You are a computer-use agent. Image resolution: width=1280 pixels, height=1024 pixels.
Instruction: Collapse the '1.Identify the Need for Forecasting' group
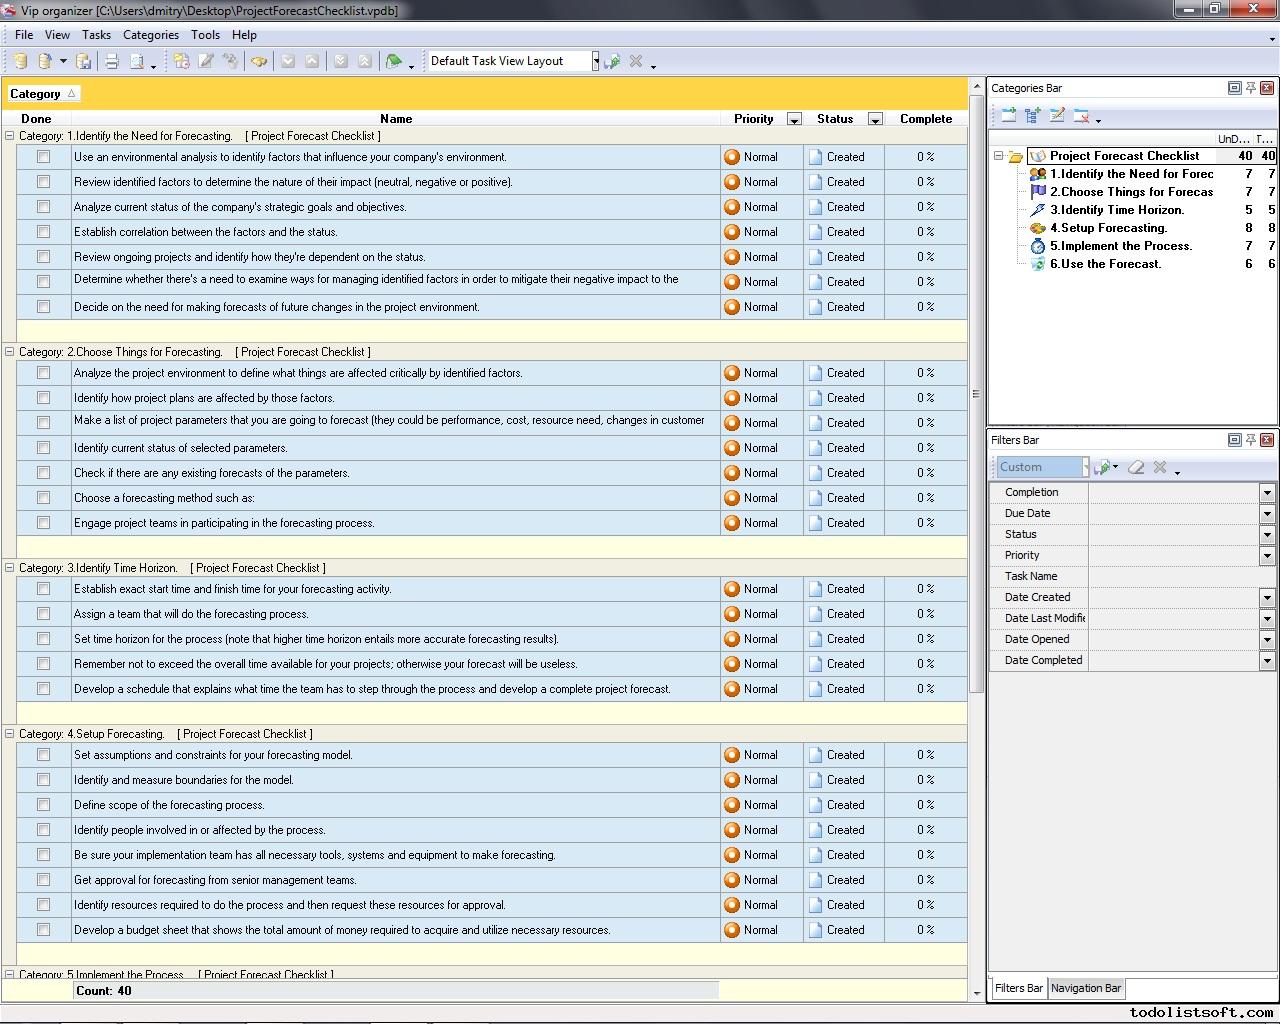click(x=10, y=136)
